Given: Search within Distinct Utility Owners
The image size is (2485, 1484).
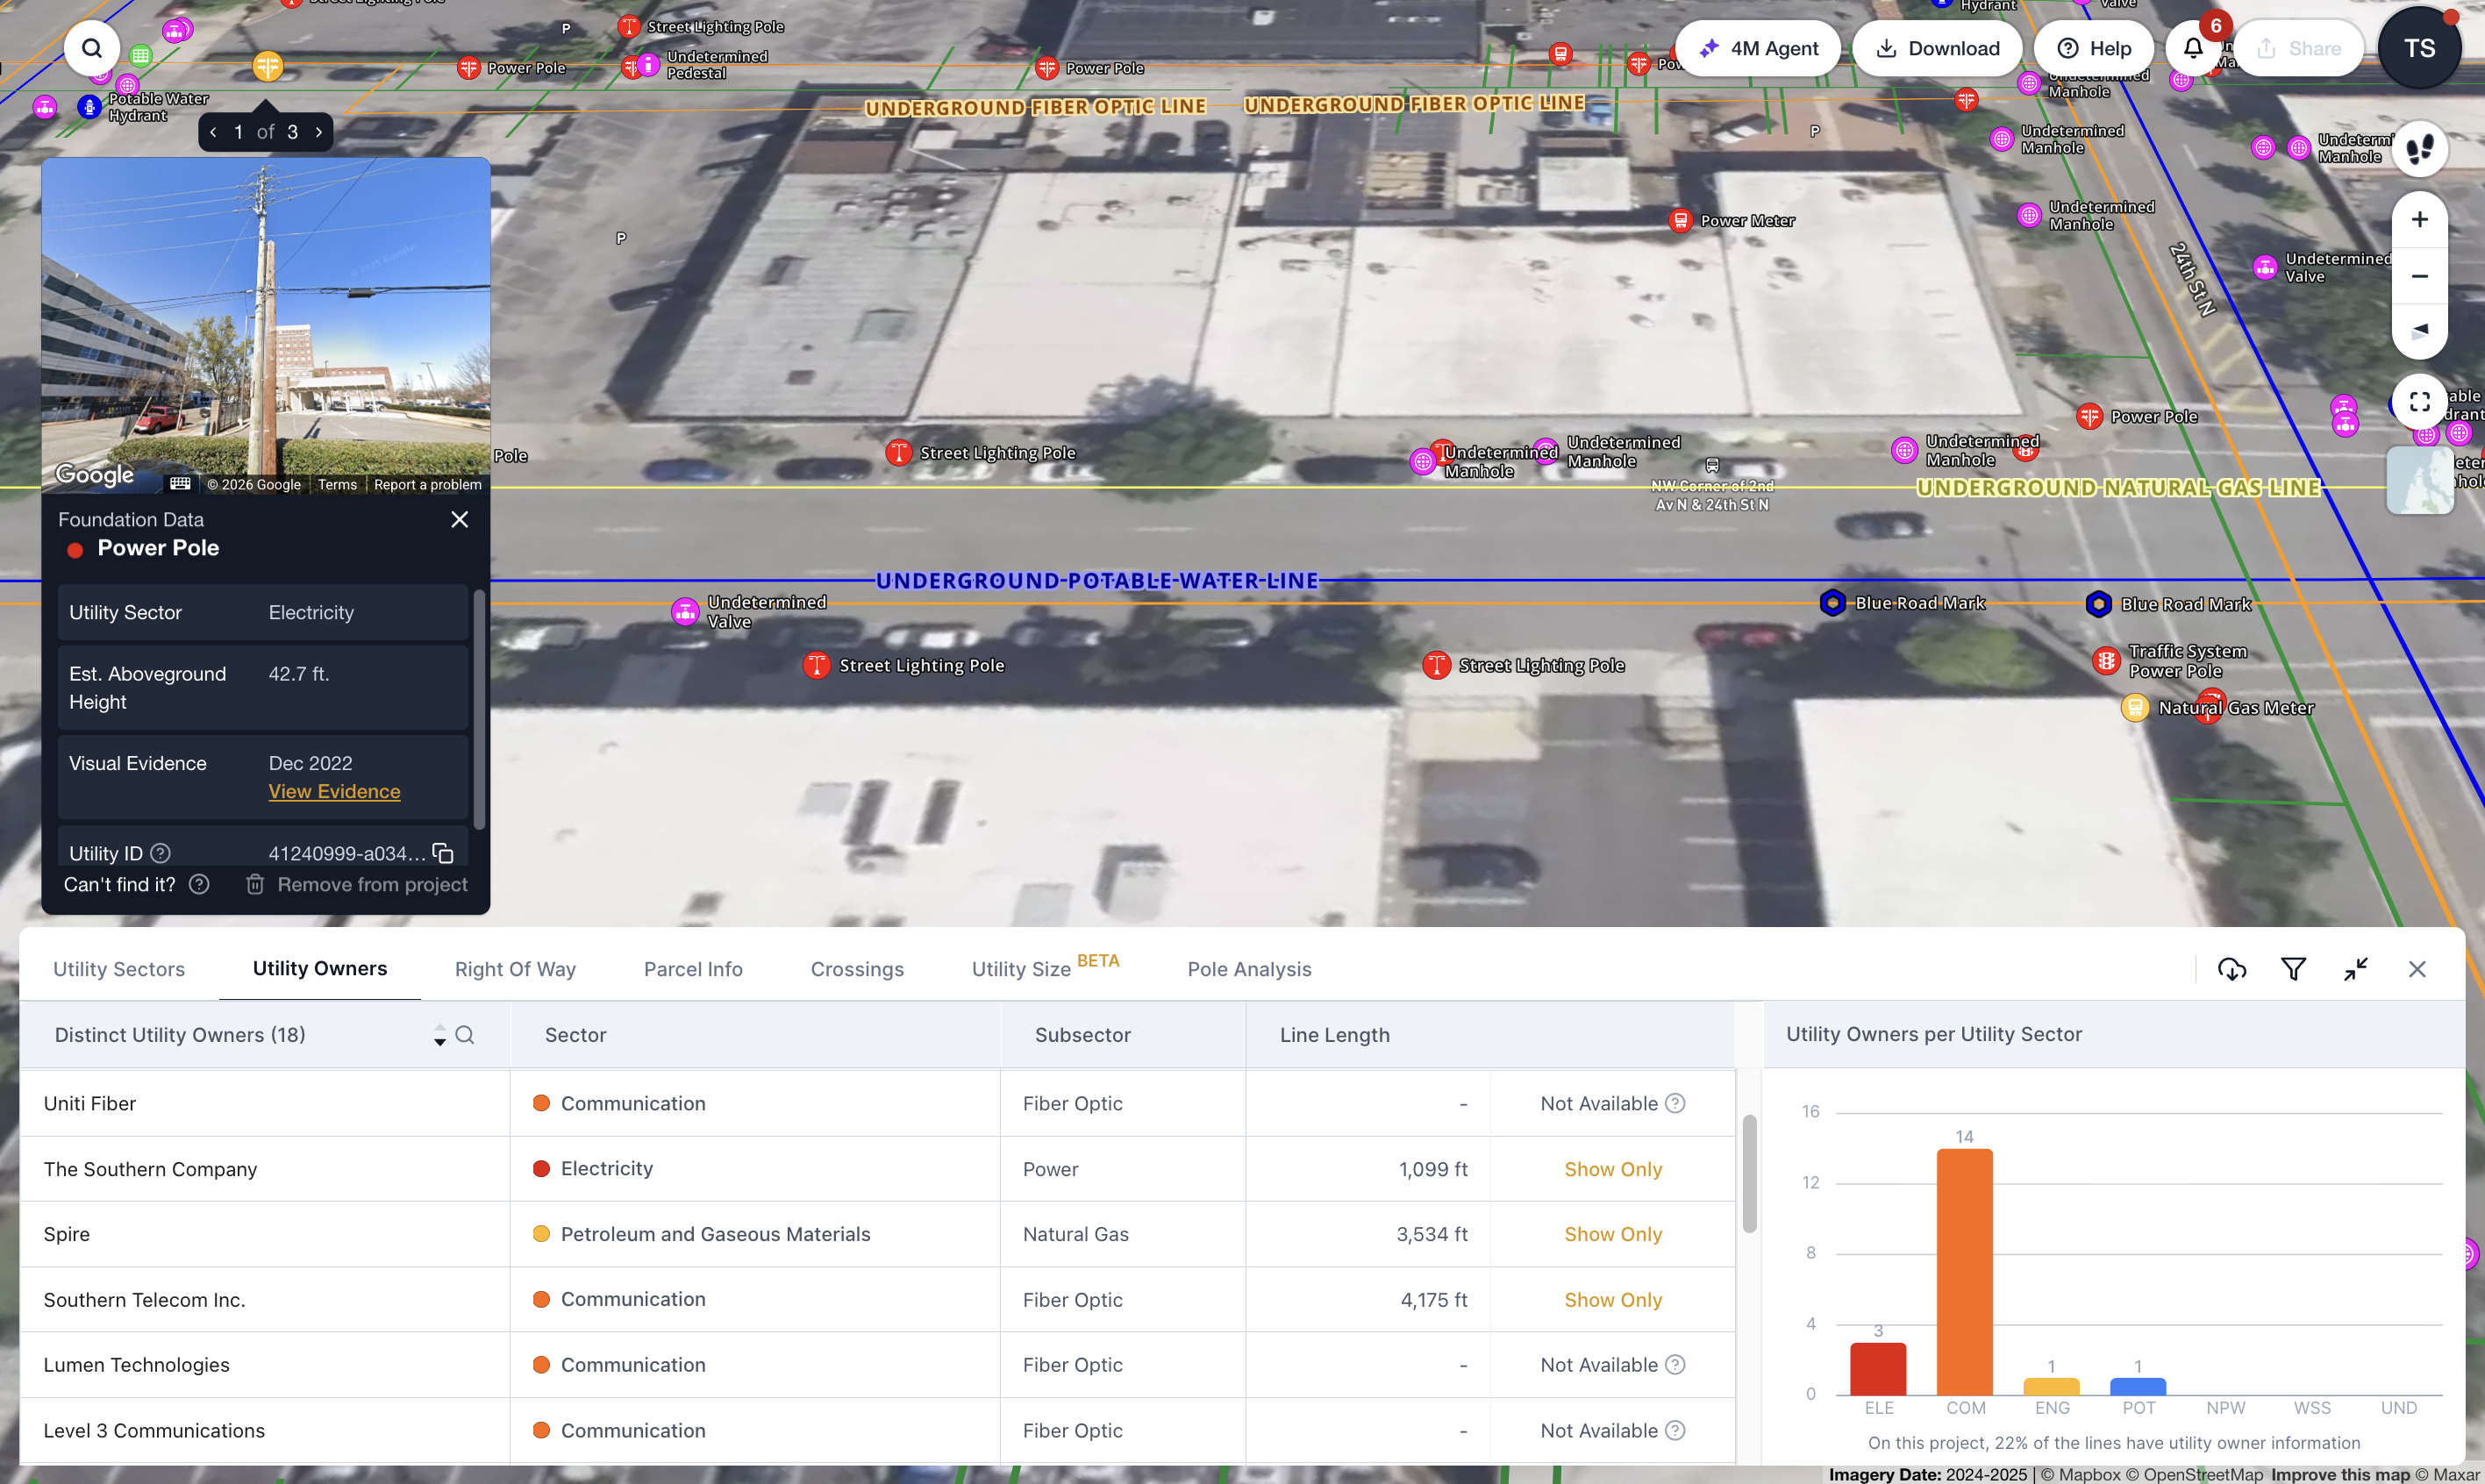Looking at the screenshot, I should 465,1035.
